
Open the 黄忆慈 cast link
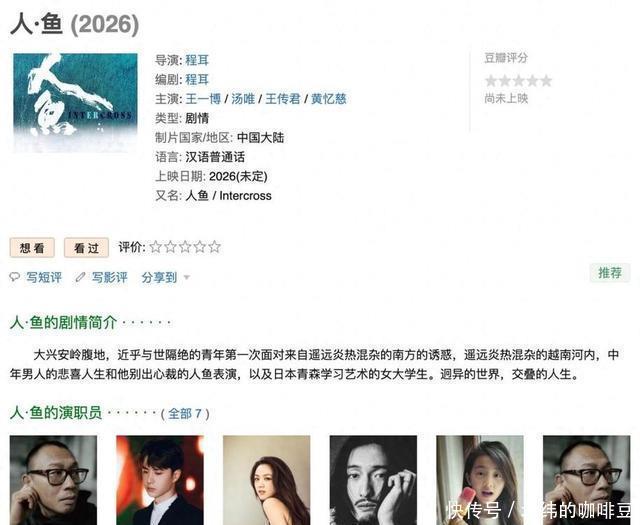[329, 99]
